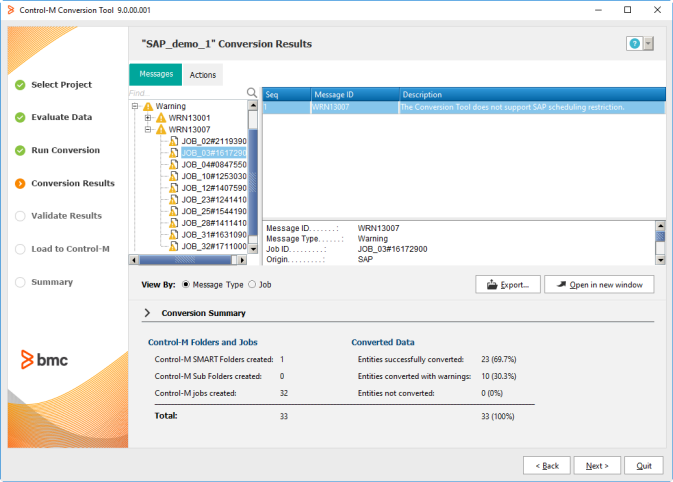Click the Warning triangle icon at tree root
Viewport: 673px width, 482px height.
point(148,106)
